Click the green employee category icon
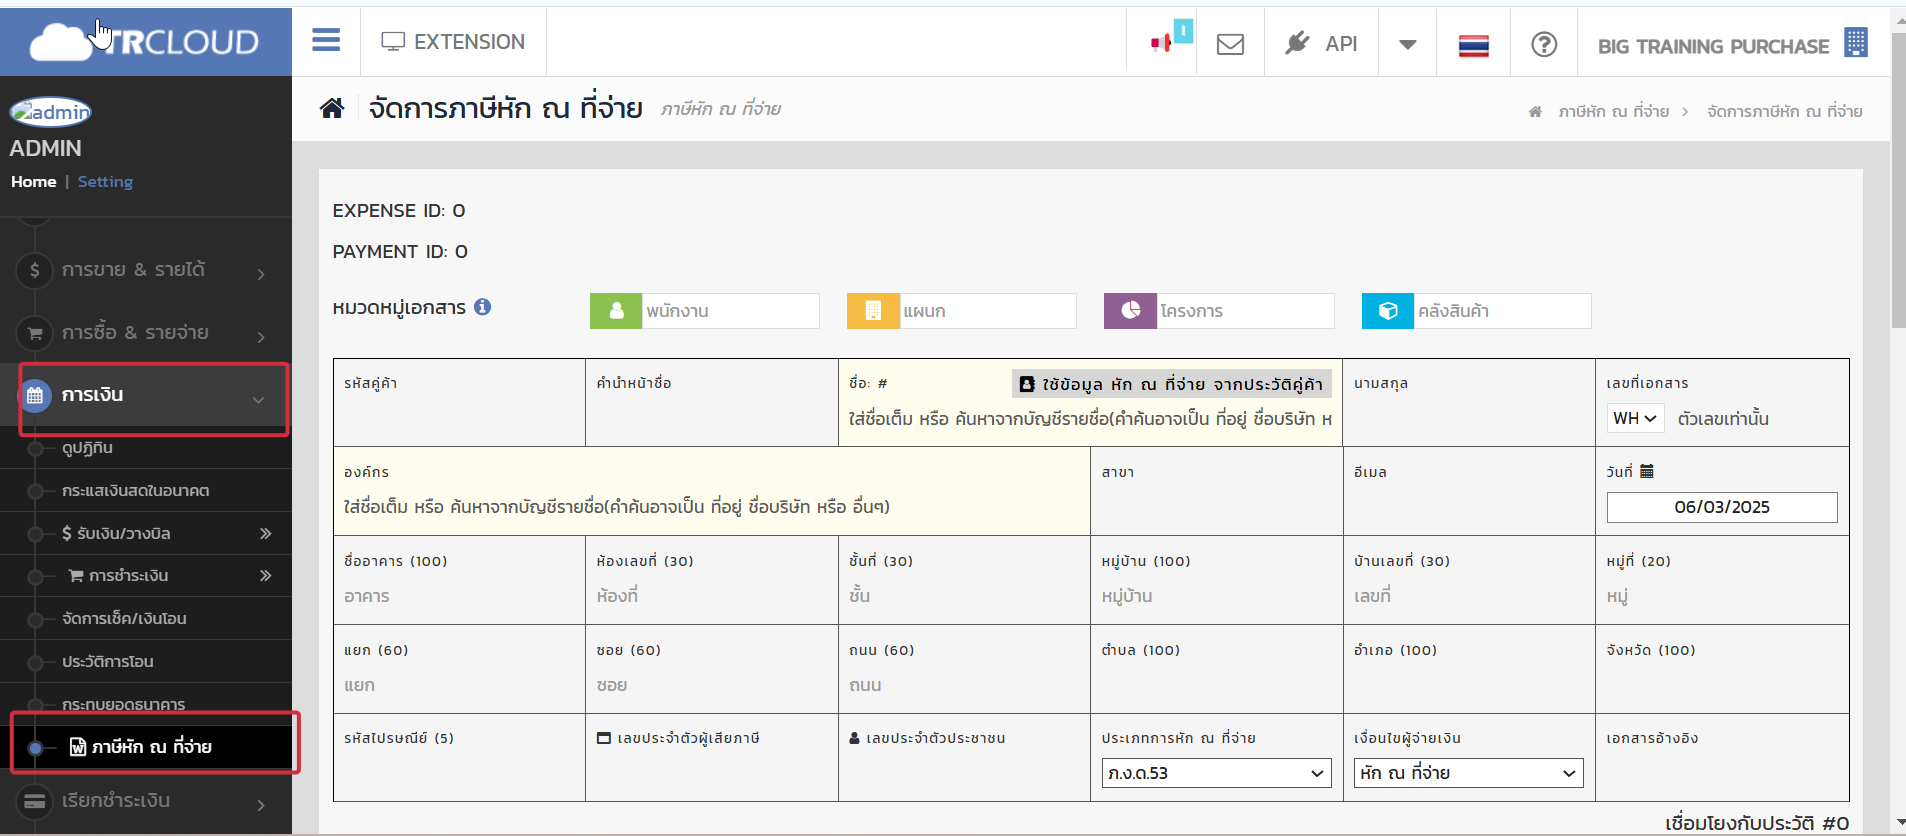 (616, 311)
